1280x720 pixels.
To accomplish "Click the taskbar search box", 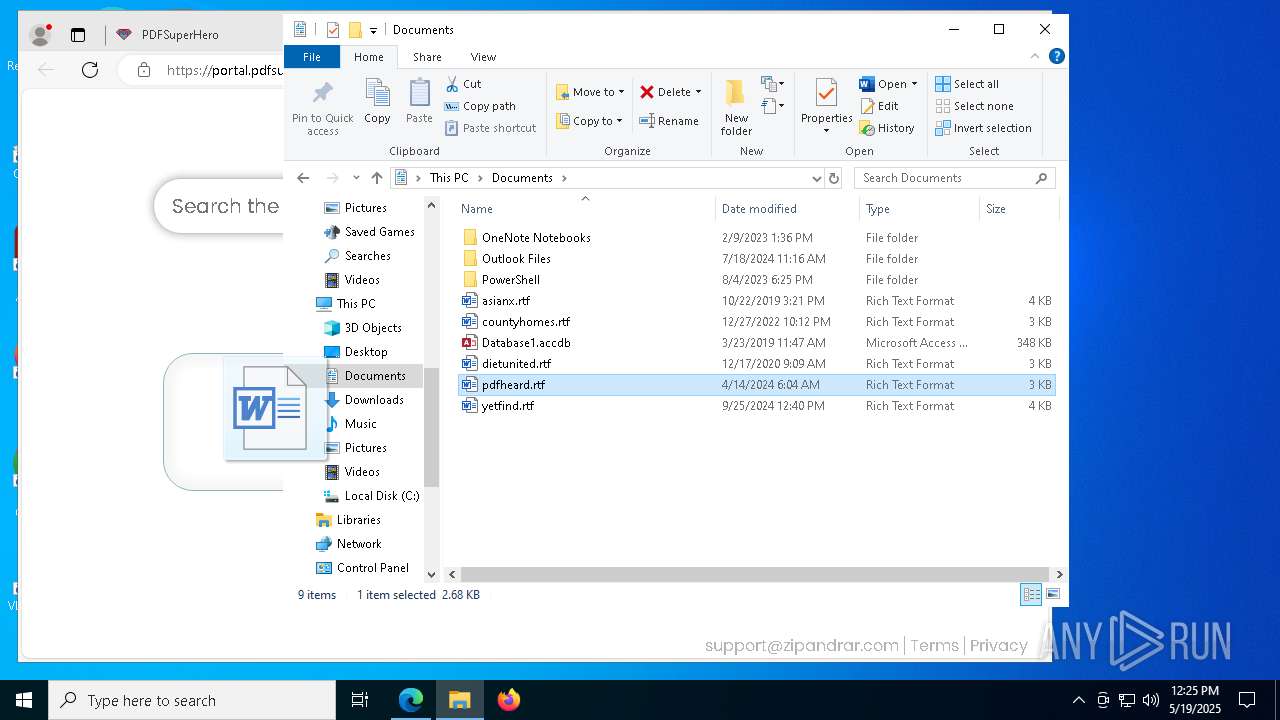I will pos(192,700).
